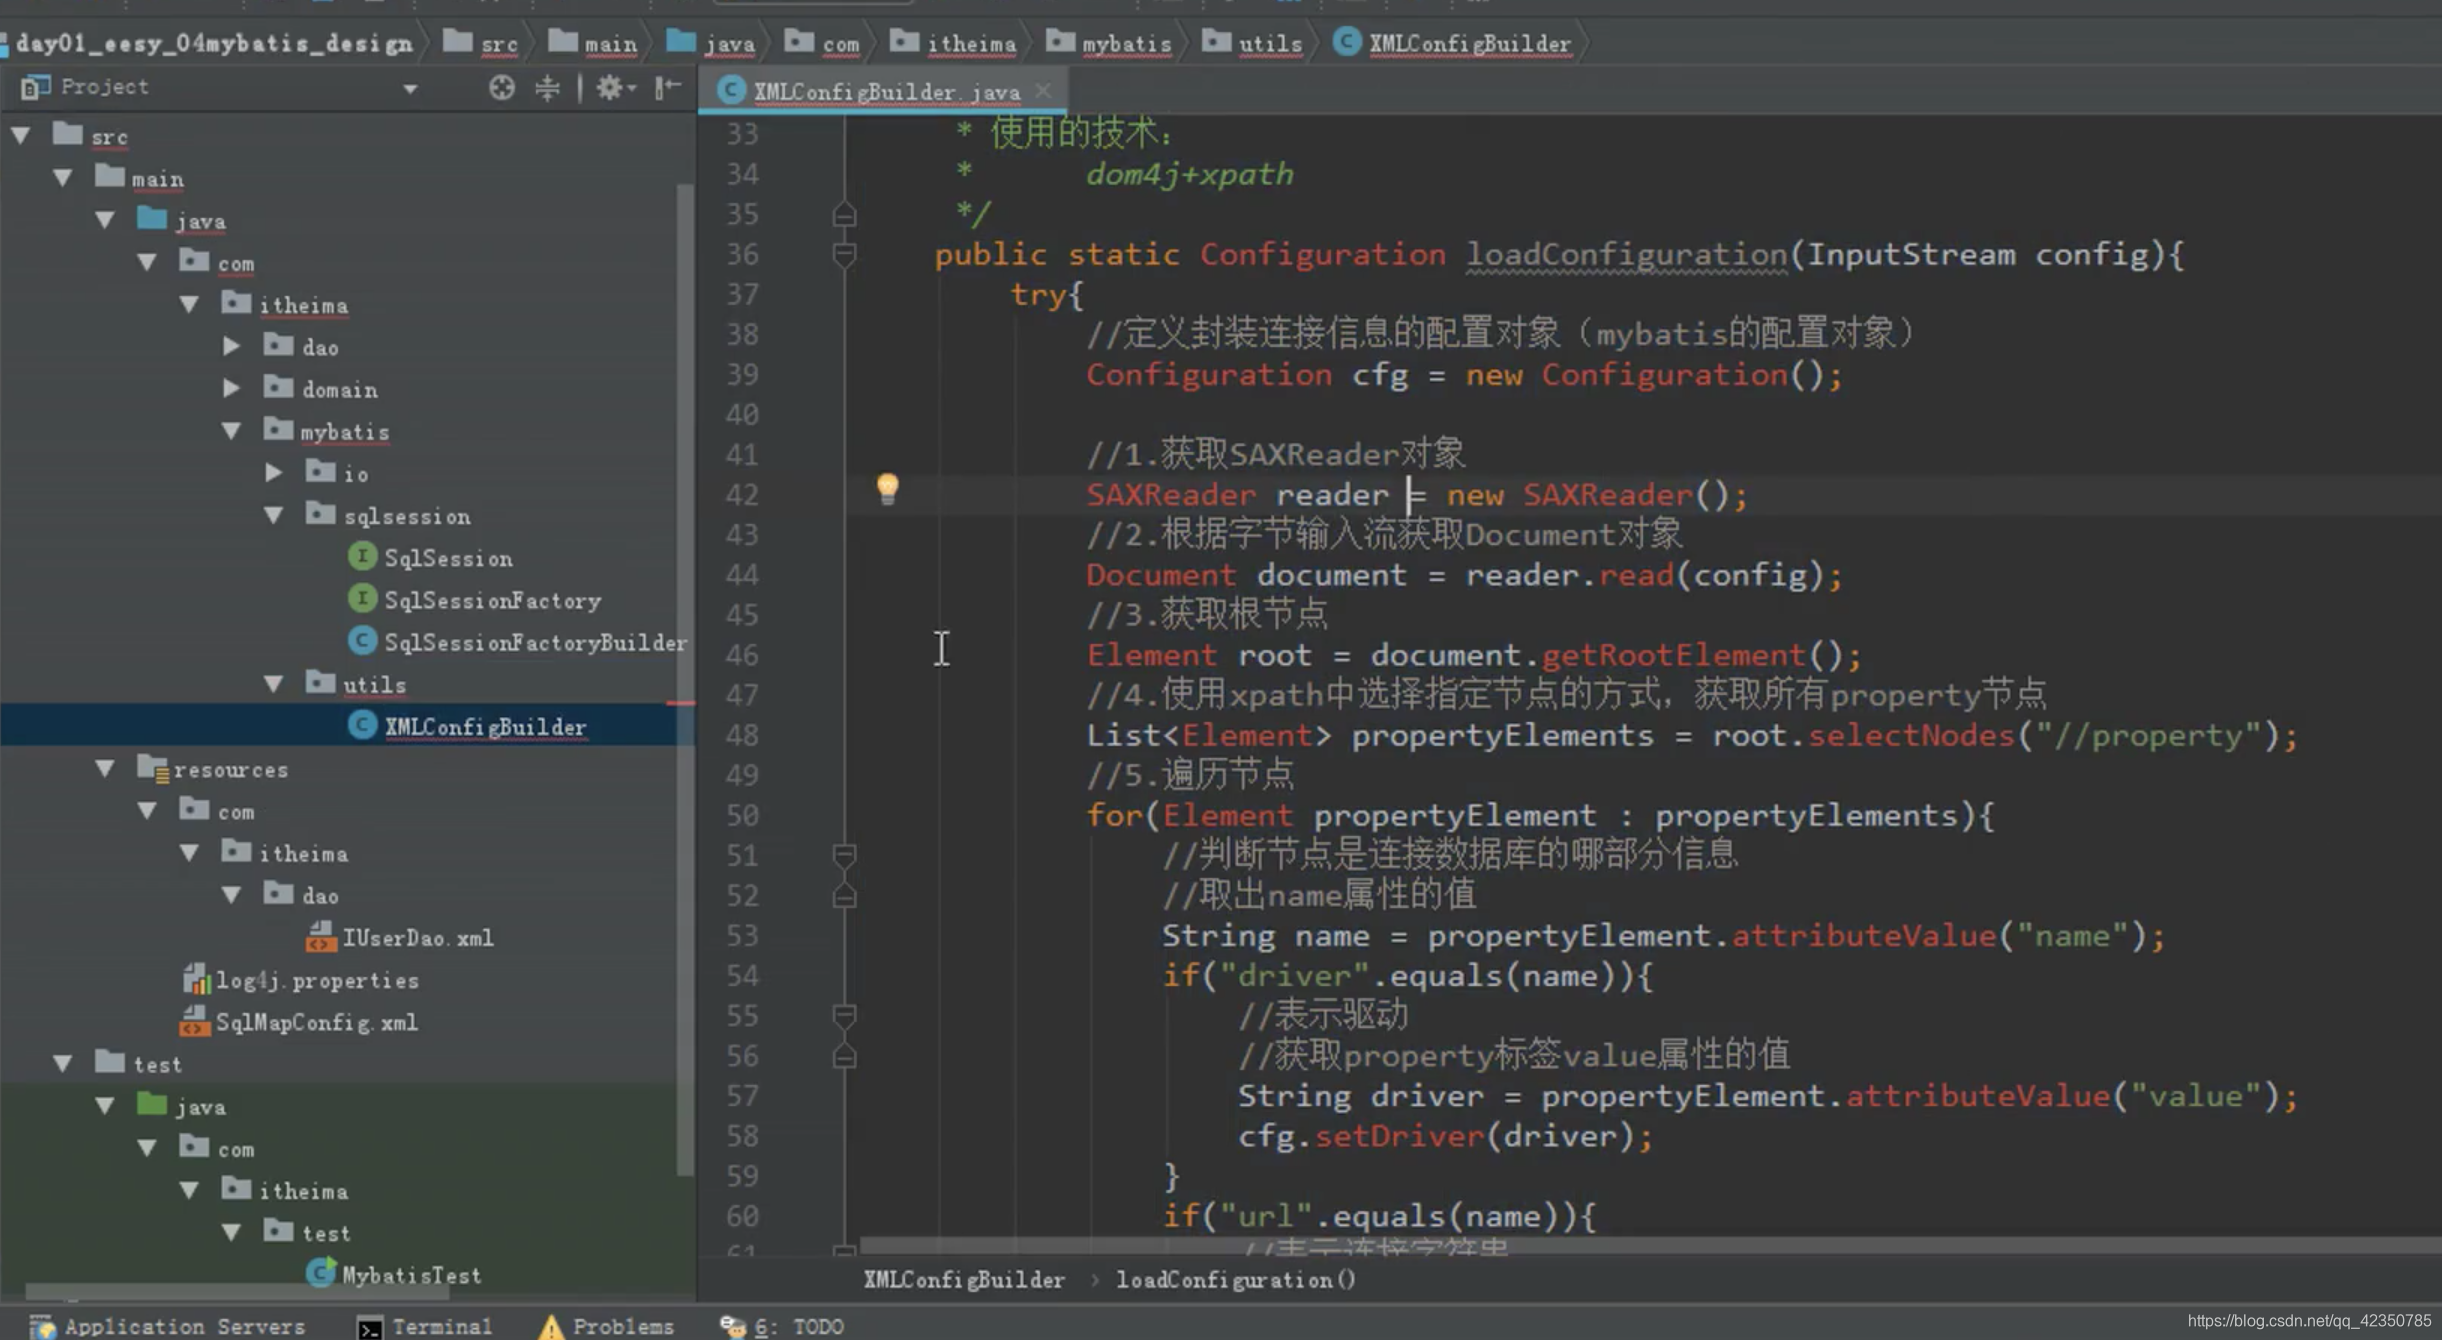Open log4j.properties file

(317, 980)
